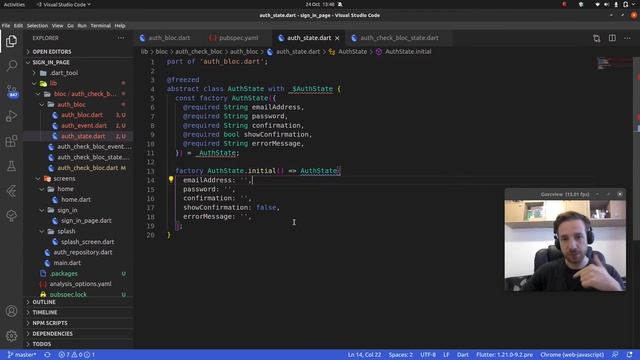
Task: Open the Manage gear settings icon
Action: [11, 336]
